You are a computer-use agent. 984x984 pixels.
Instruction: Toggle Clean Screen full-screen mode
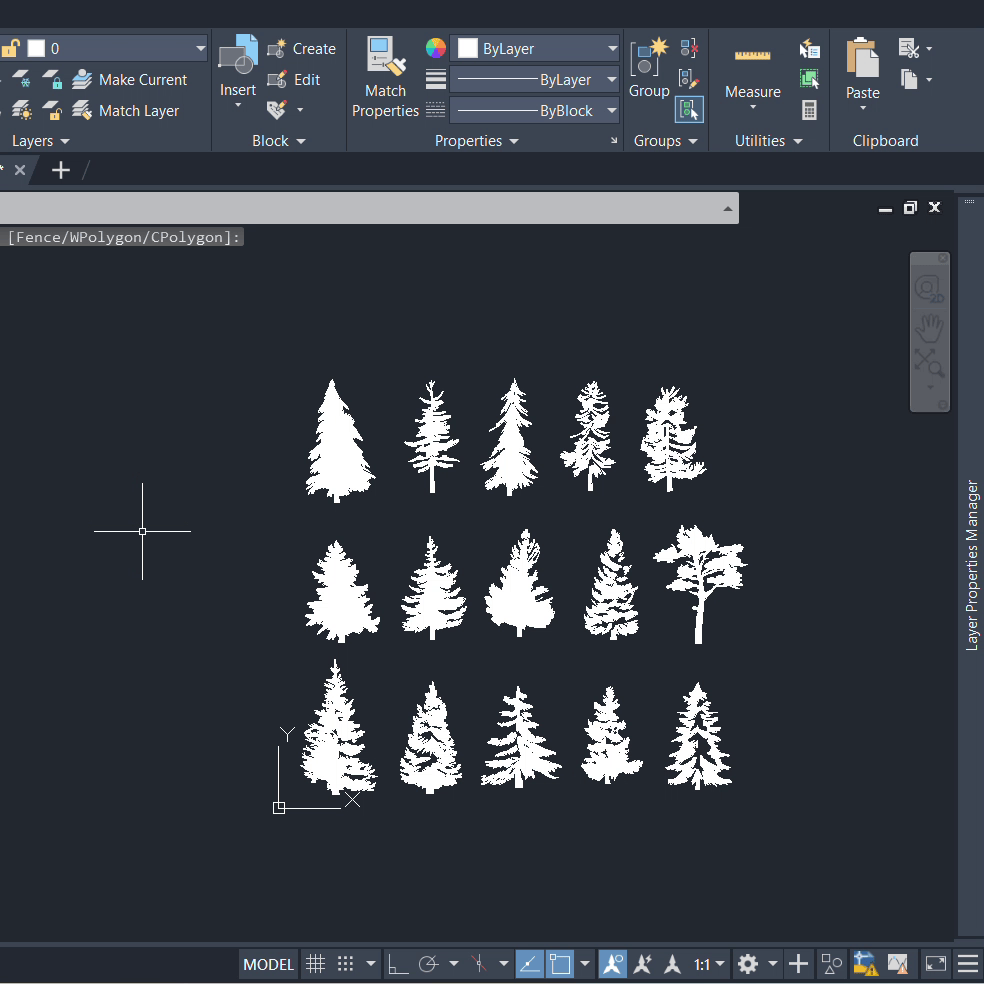click(x=935, y=964)
